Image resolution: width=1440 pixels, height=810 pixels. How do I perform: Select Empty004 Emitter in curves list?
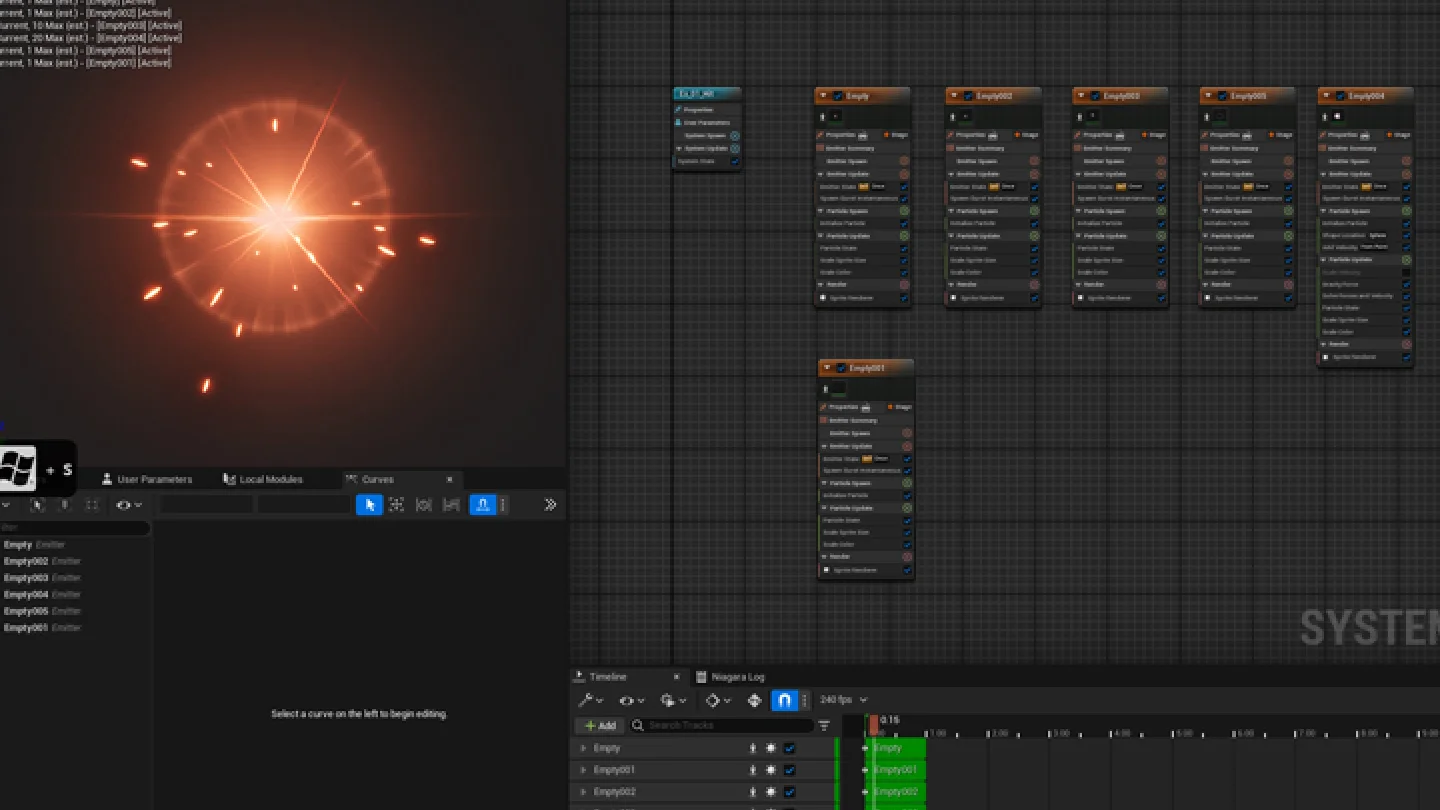click(42, 594)
